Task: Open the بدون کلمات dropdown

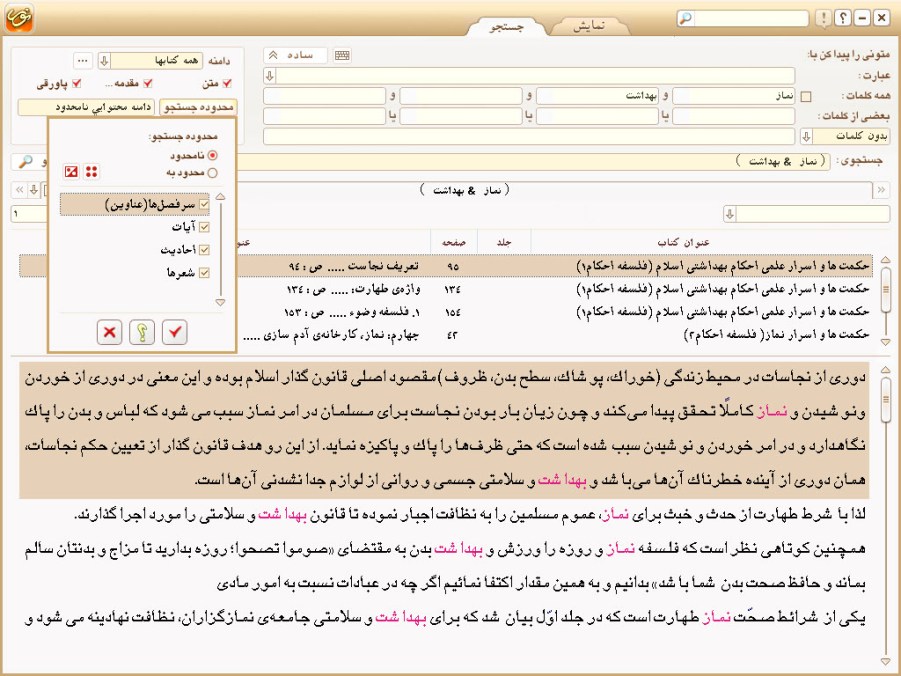Action: [806, 136]
